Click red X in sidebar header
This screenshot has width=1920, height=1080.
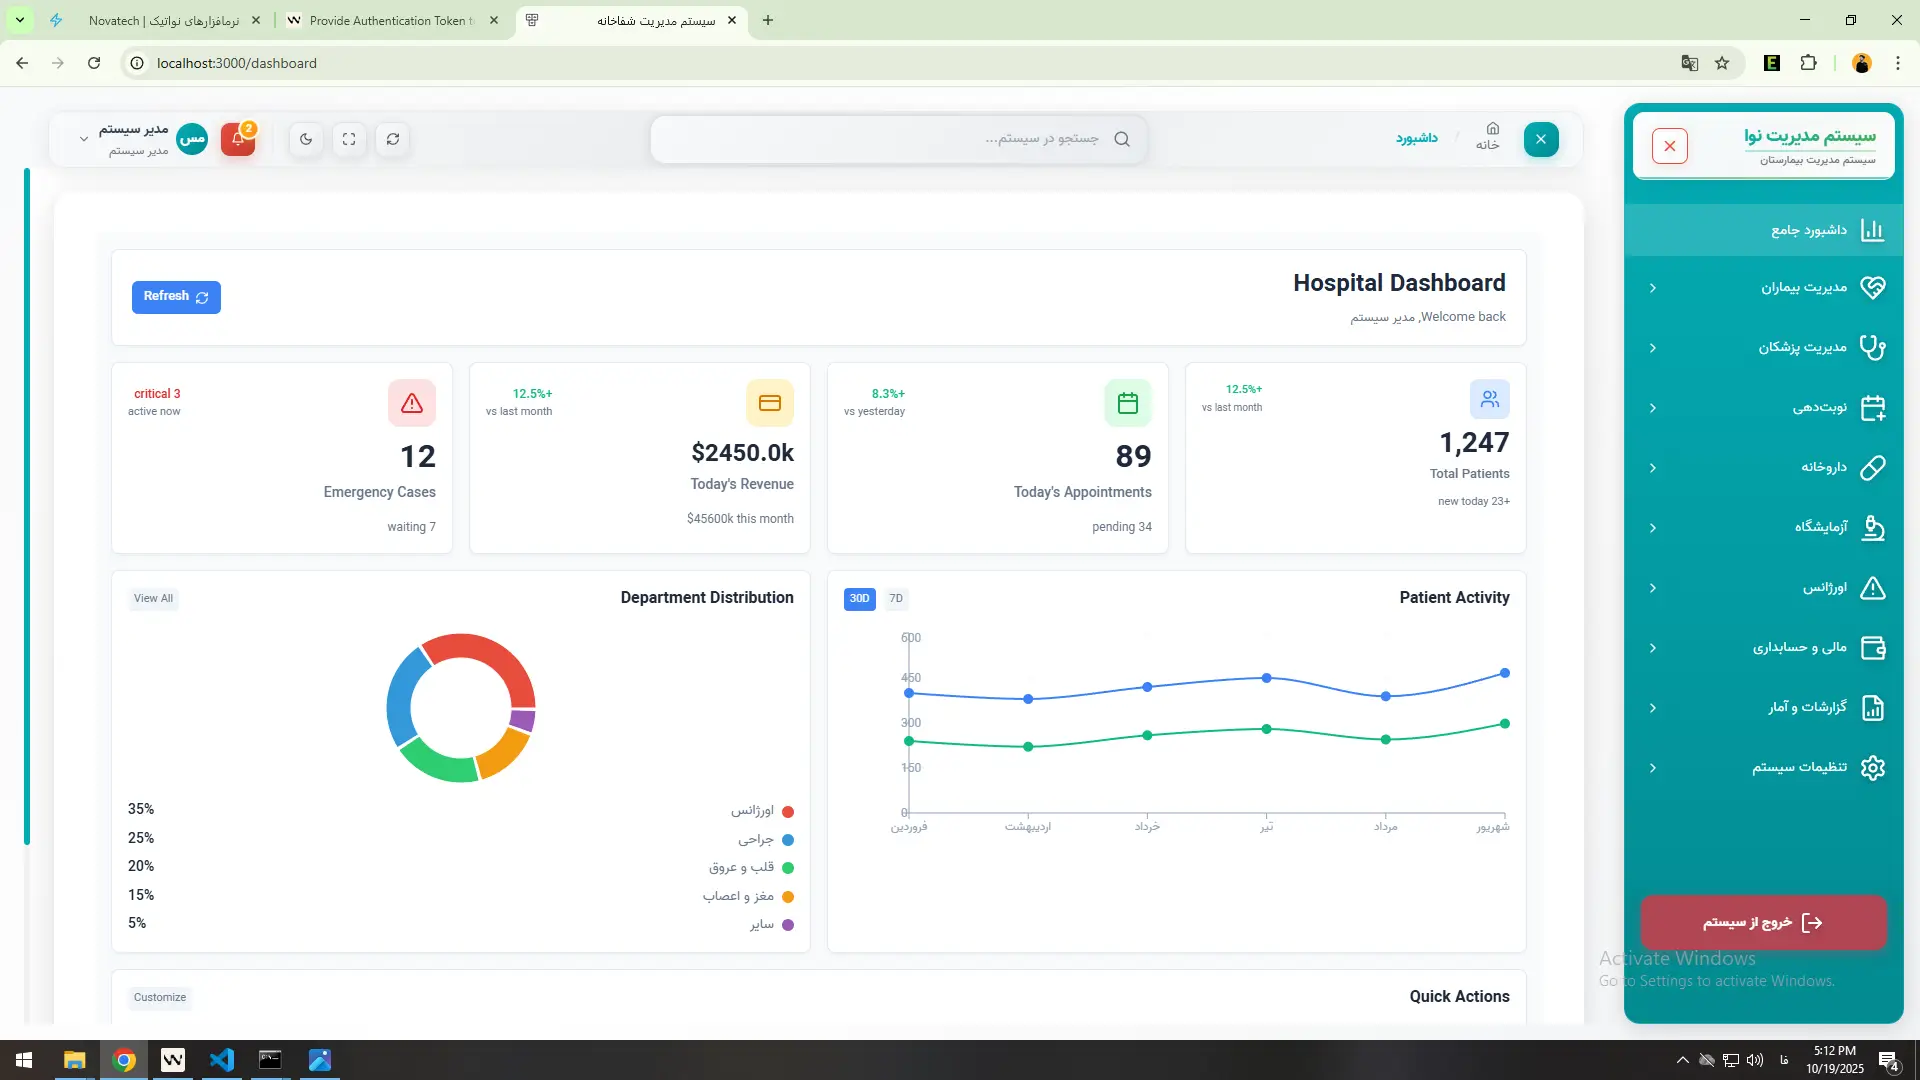point(1670,146)
